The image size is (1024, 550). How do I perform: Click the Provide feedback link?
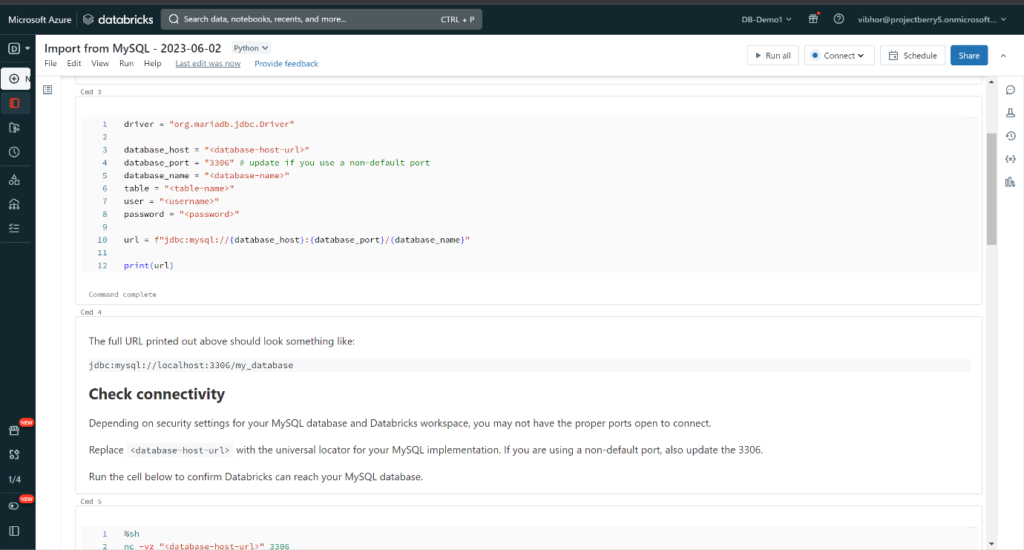coord(286,63)
